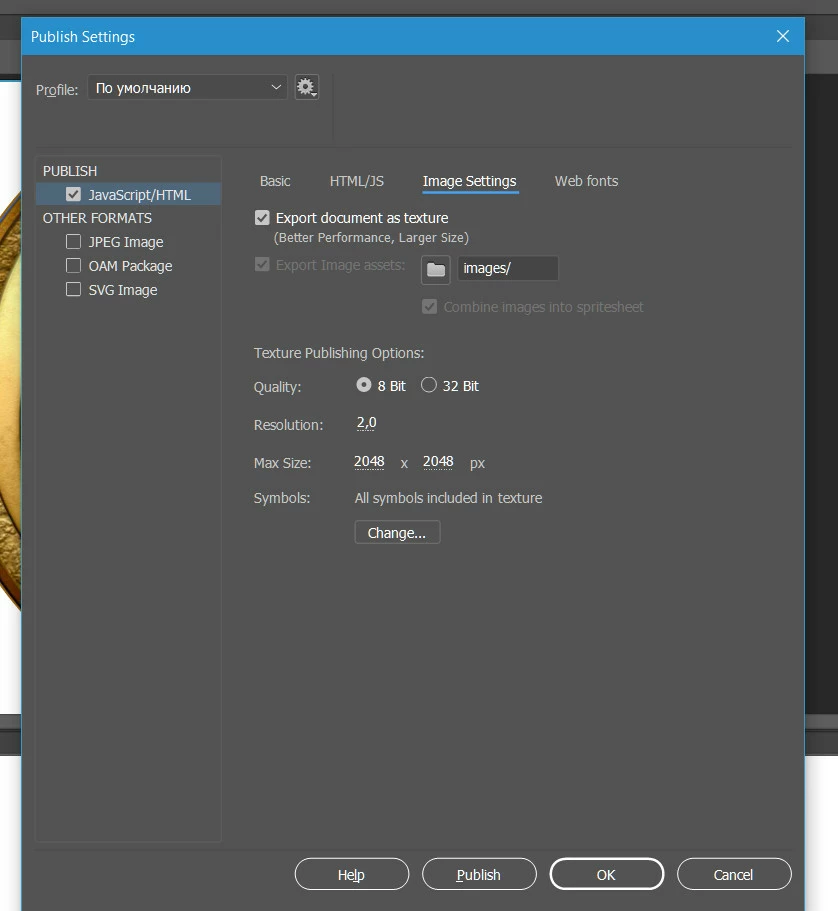Image resolution: width=838 pixels, height=911 pixels.
Task: Click 'All symbols included in texture' text
Action: point(448,498)
